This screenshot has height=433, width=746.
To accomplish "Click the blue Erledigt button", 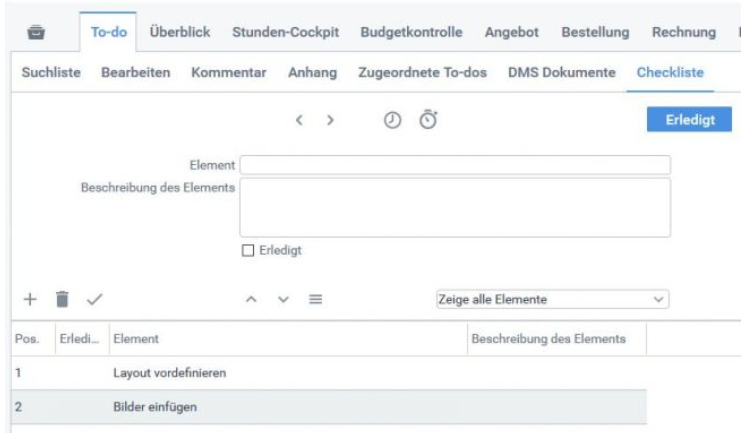I will click(689, 119).
